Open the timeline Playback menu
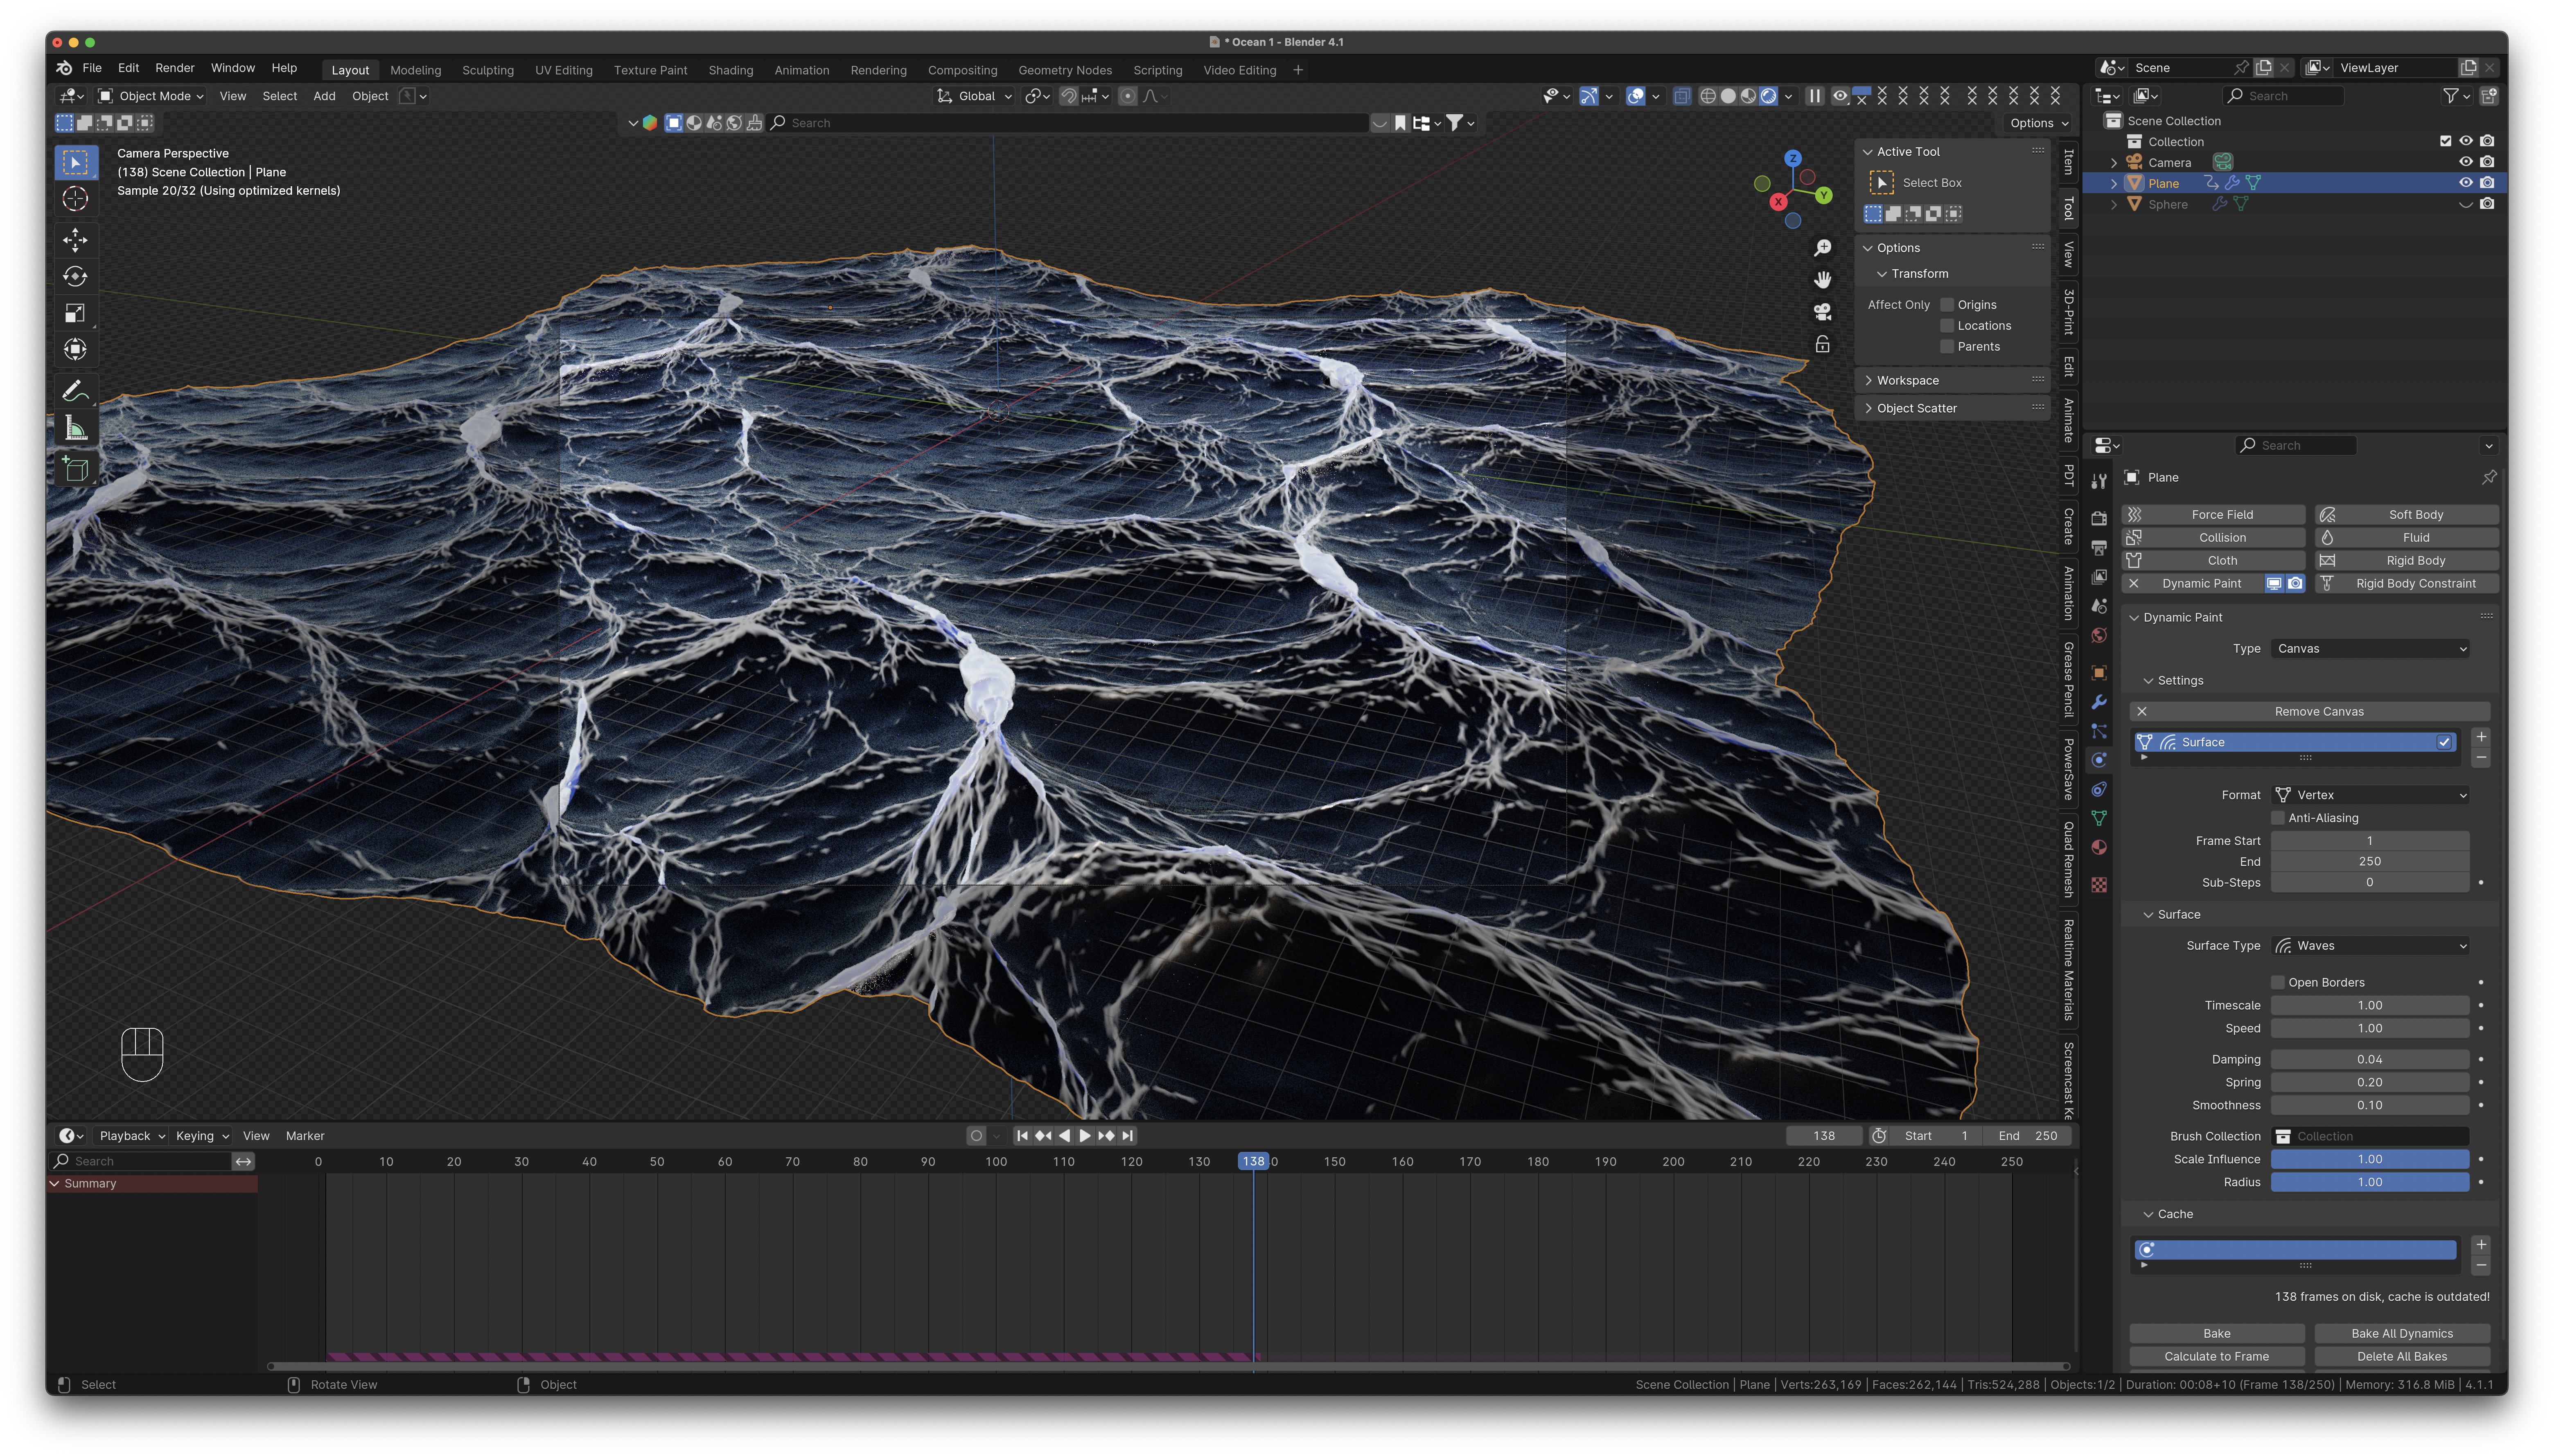 (132, 1136)
